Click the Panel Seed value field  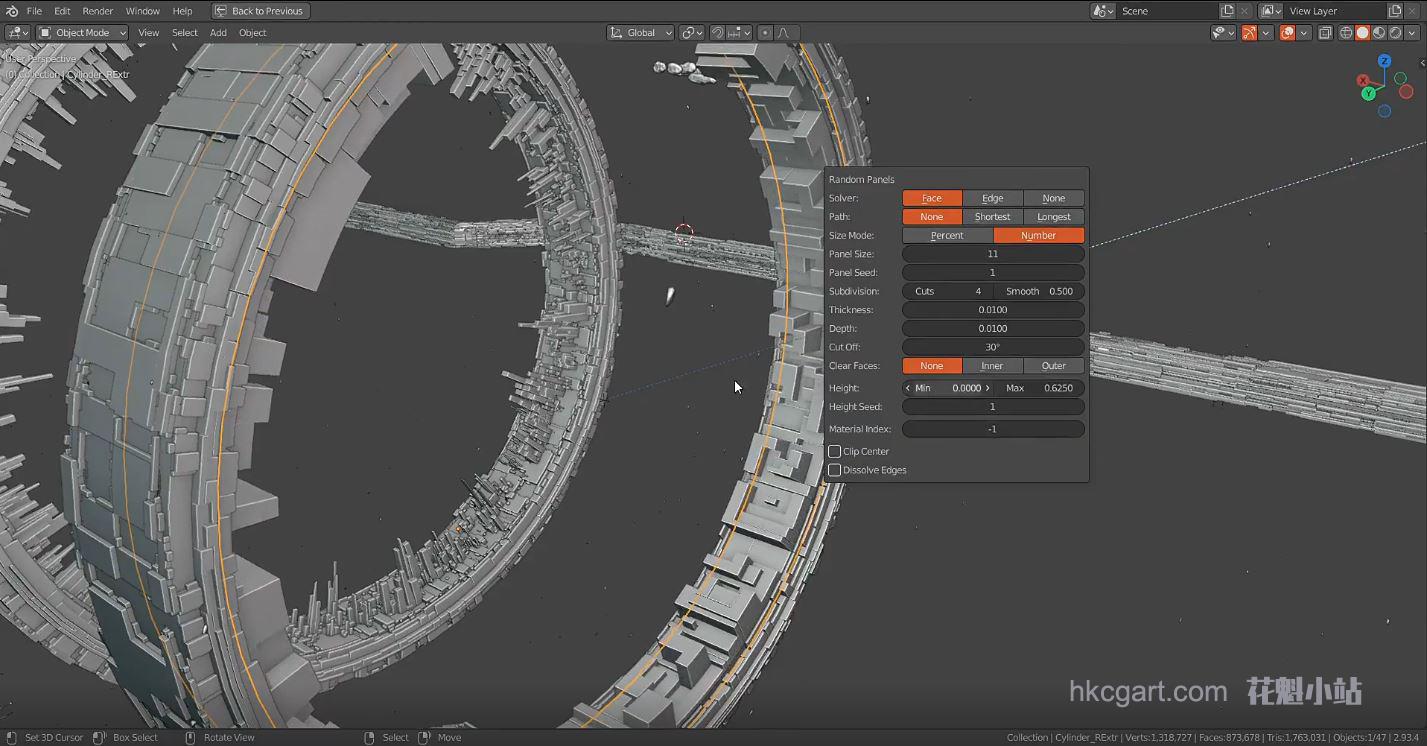993,273
